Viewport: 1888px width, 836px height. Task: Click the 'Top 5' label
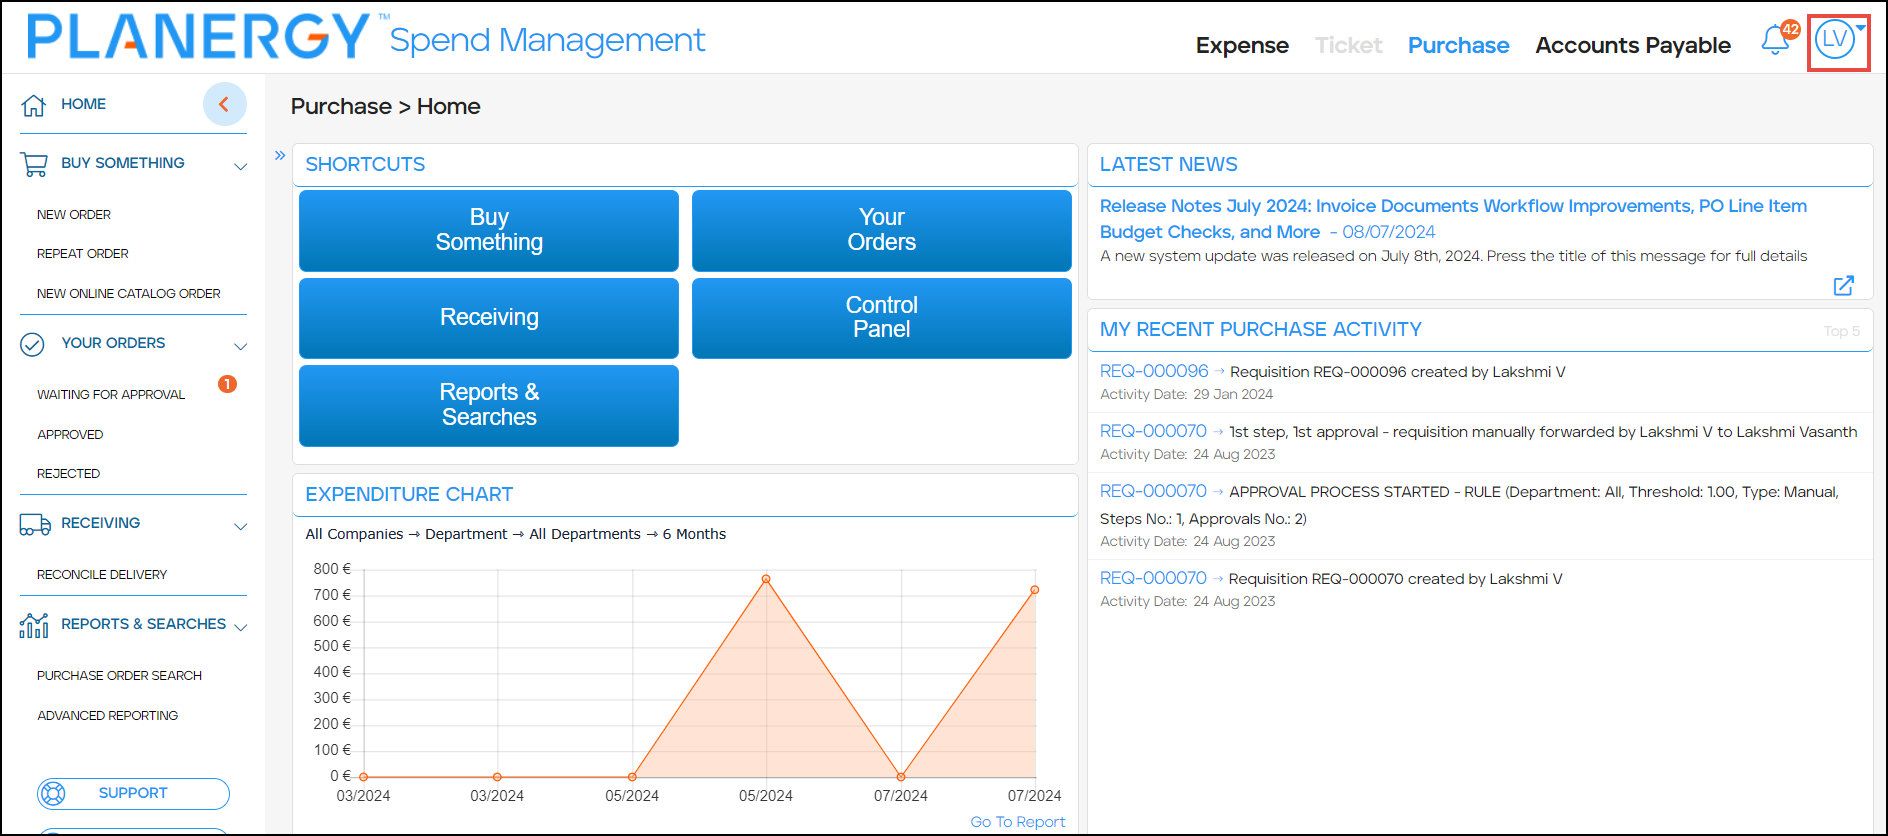[x=1842, y=331]
